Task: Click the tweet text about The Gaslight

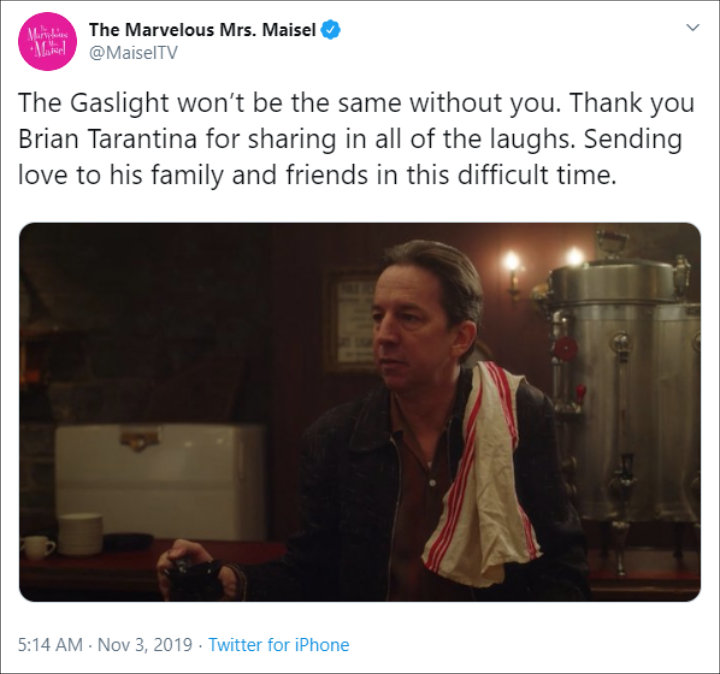Action: [x=356, y=139]
